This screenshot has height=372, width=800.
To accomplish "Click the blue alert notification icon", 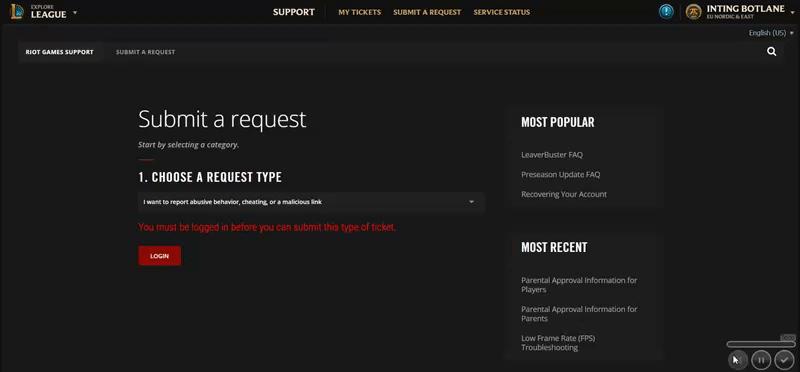I will tap(666, 12).
